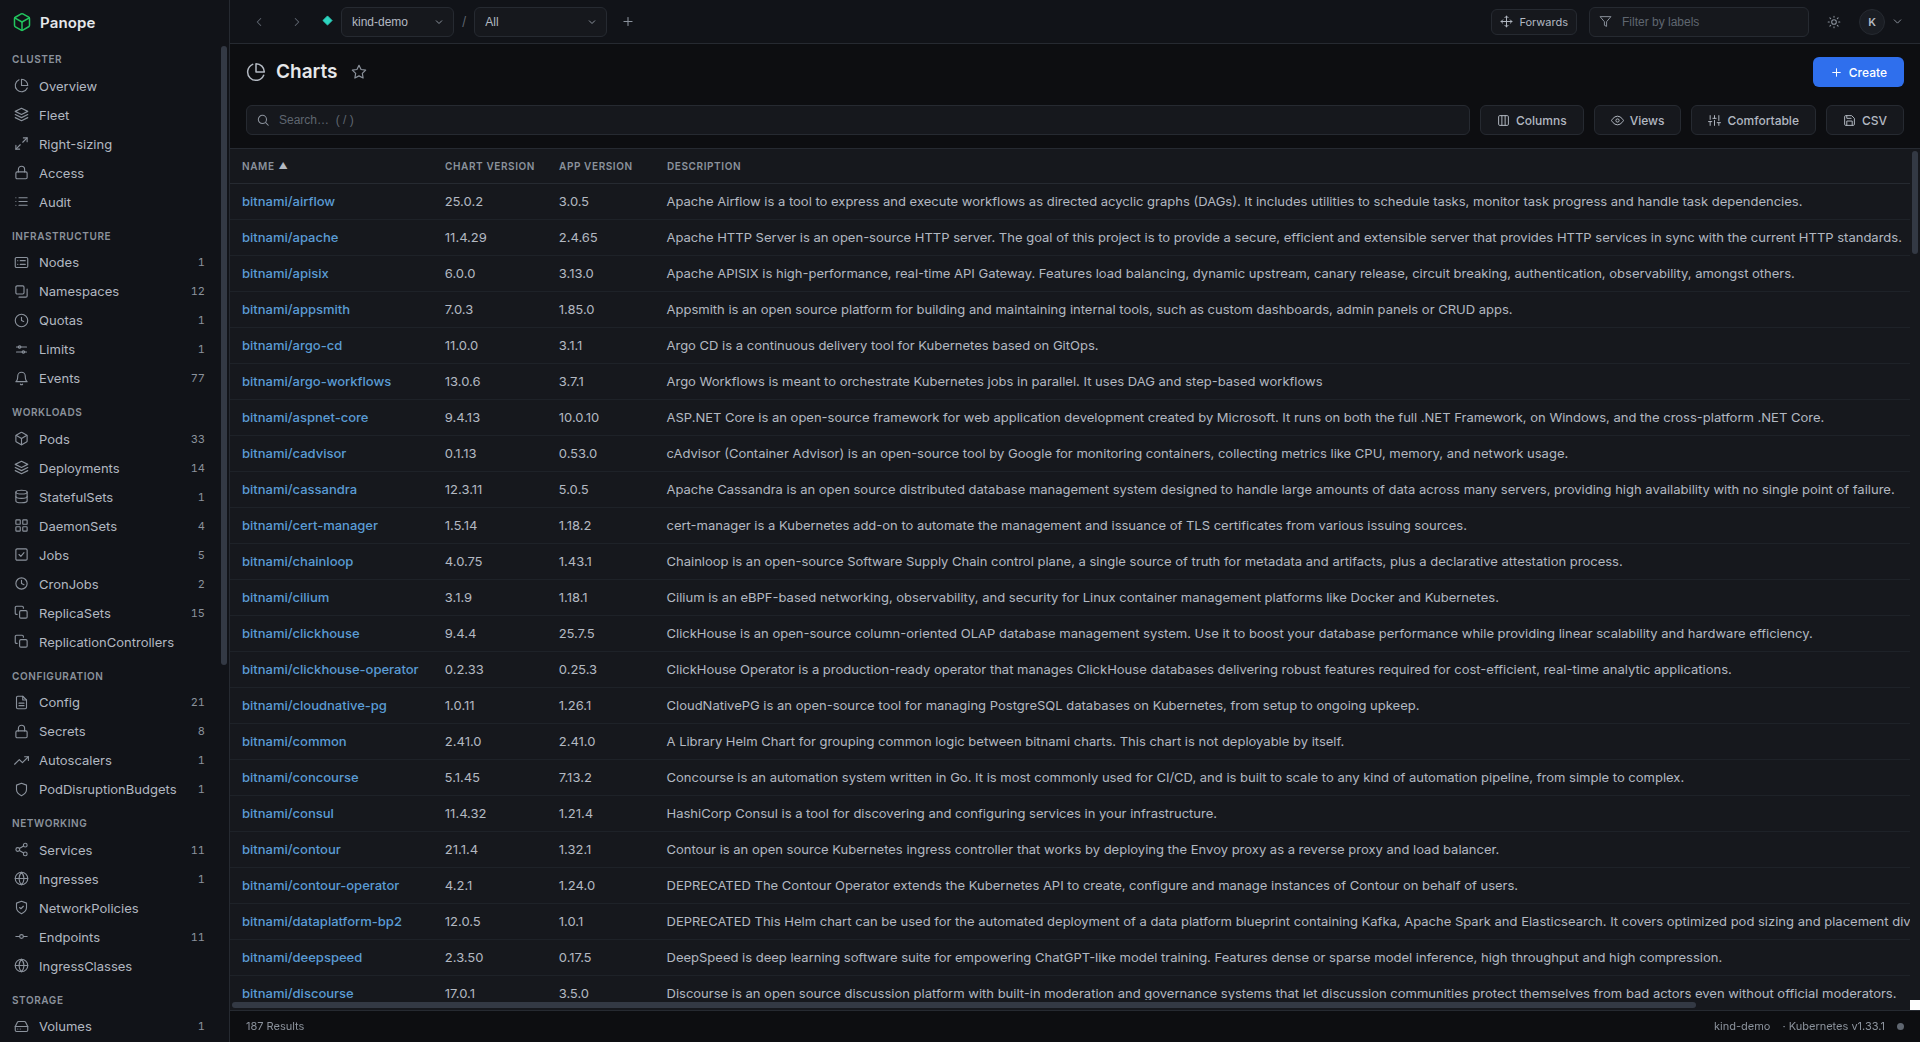The image size is (1920, 1042).
Task: Open the All namespaces dropdown
Action: pyautogui.click(x=540, y=22)
